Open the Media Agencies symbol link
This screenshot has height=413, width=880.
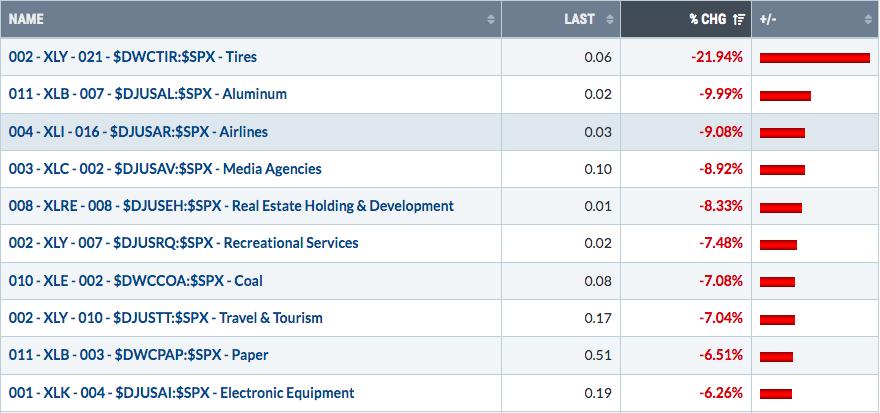[x=165, y=169]
